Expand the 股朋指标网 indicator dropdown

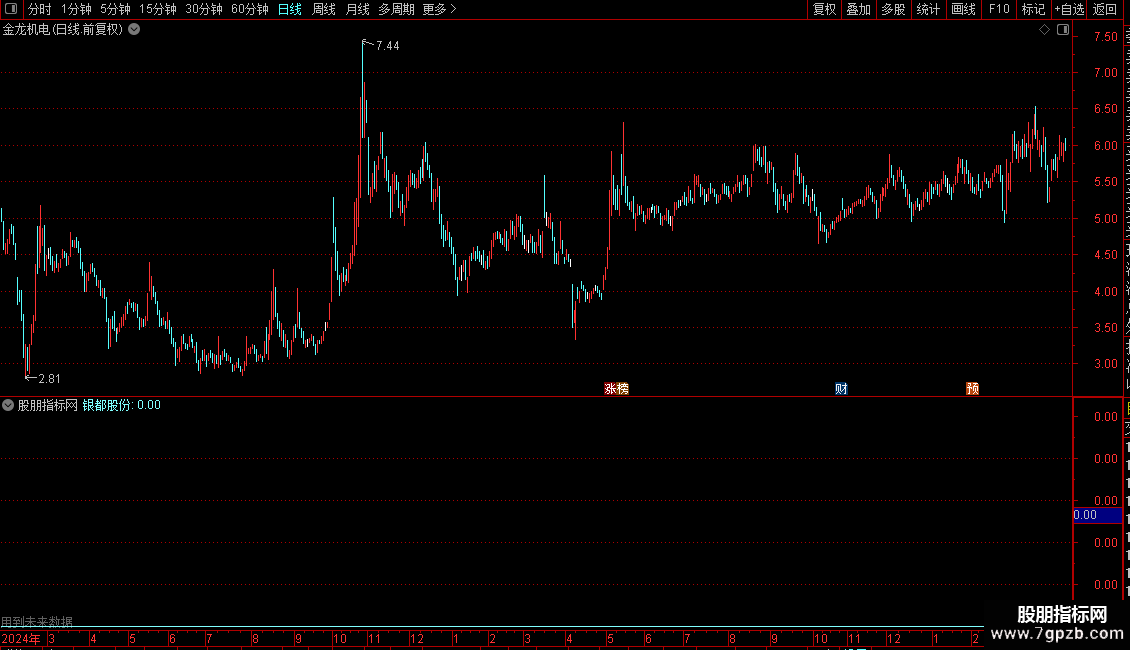[x=8, y=405]
